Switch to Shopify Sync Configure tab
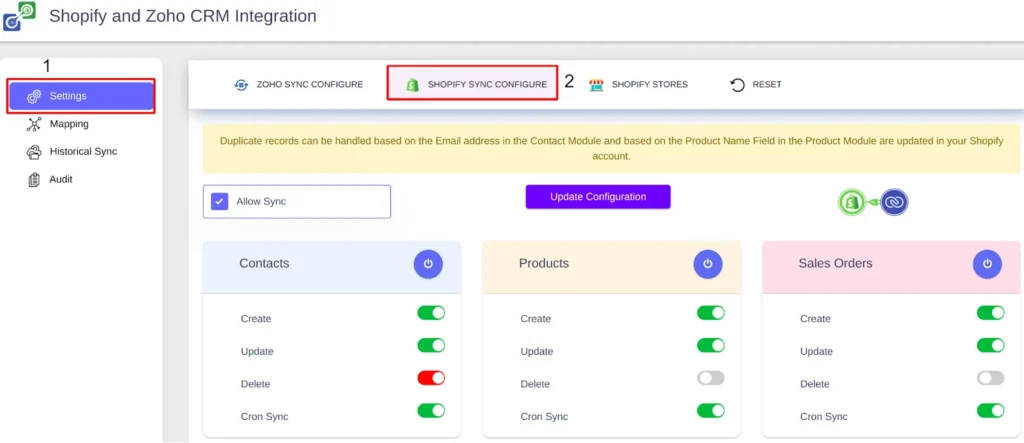 pyautogui.click(x=472, y=83)
